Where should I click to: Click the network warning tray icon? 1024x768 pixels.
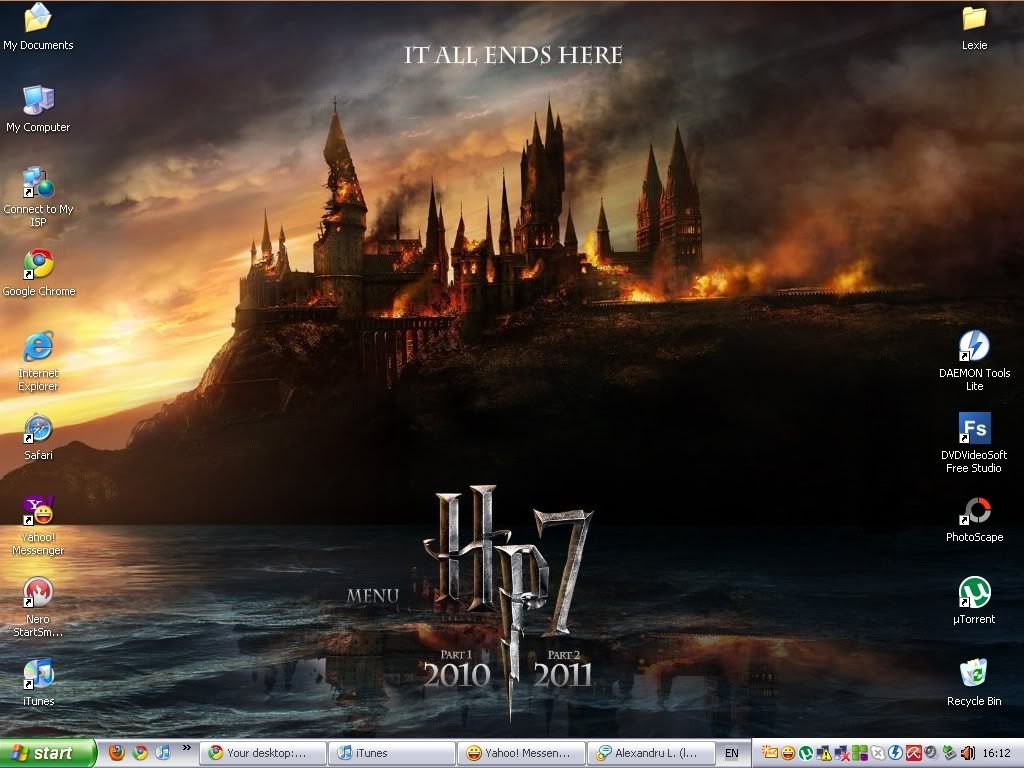click(x=824, y=753)
